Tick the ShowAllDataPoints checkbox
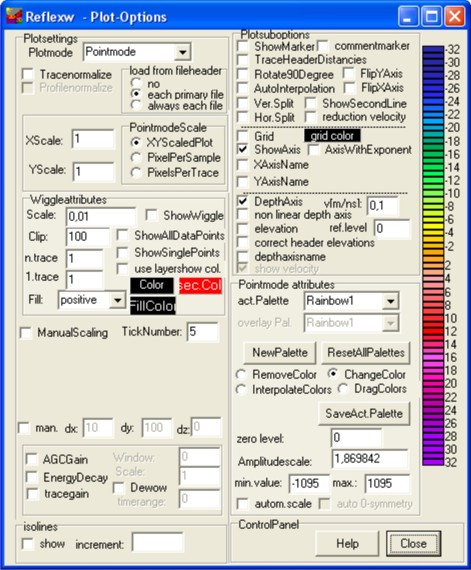 (x=122, y=235)
